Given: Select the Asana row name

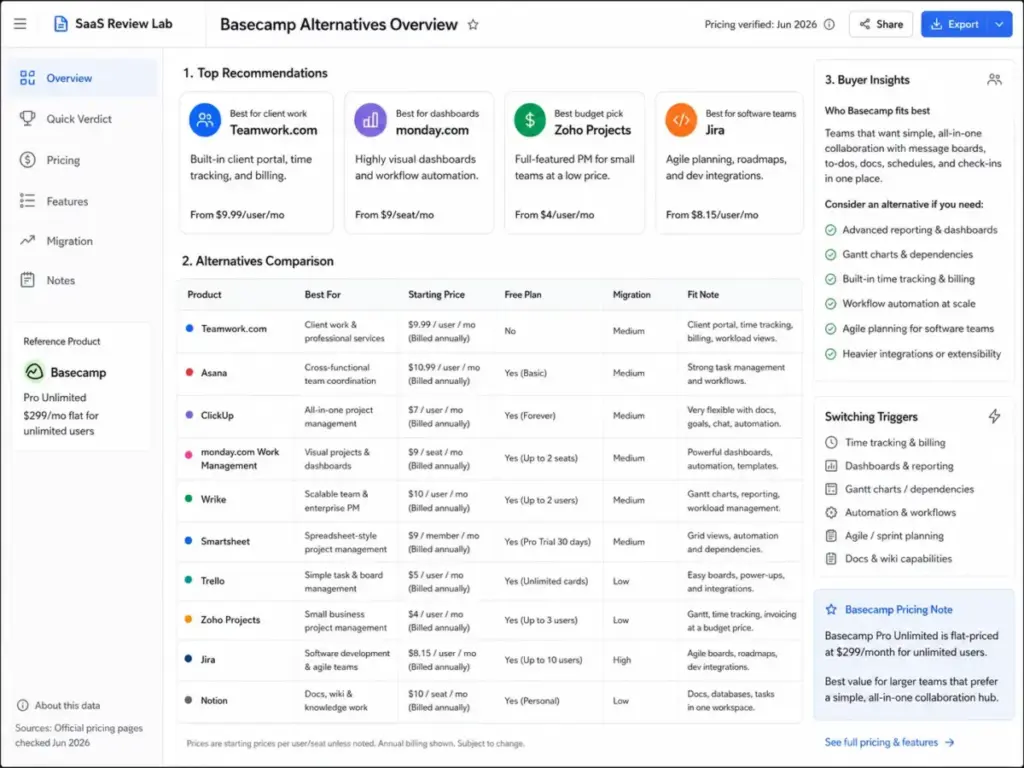Looking at the screenshot, I should click(214, 373).
